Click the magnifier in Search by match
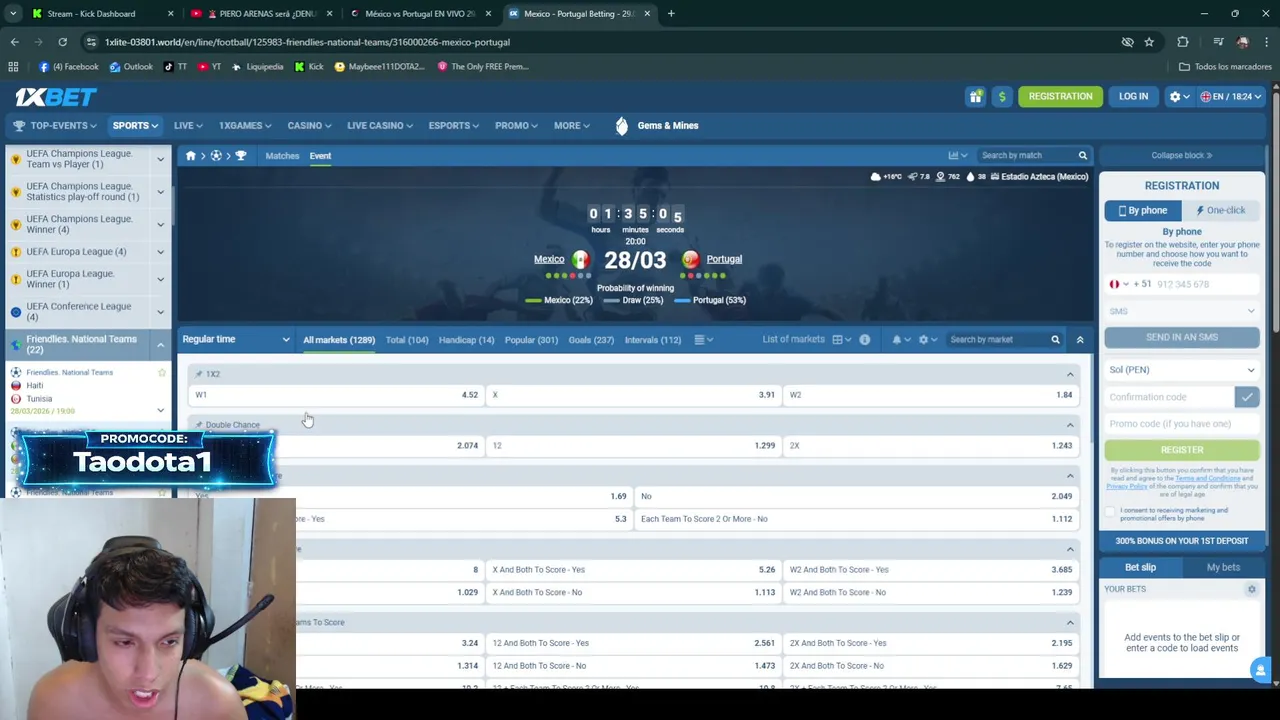 [1082, 155]
